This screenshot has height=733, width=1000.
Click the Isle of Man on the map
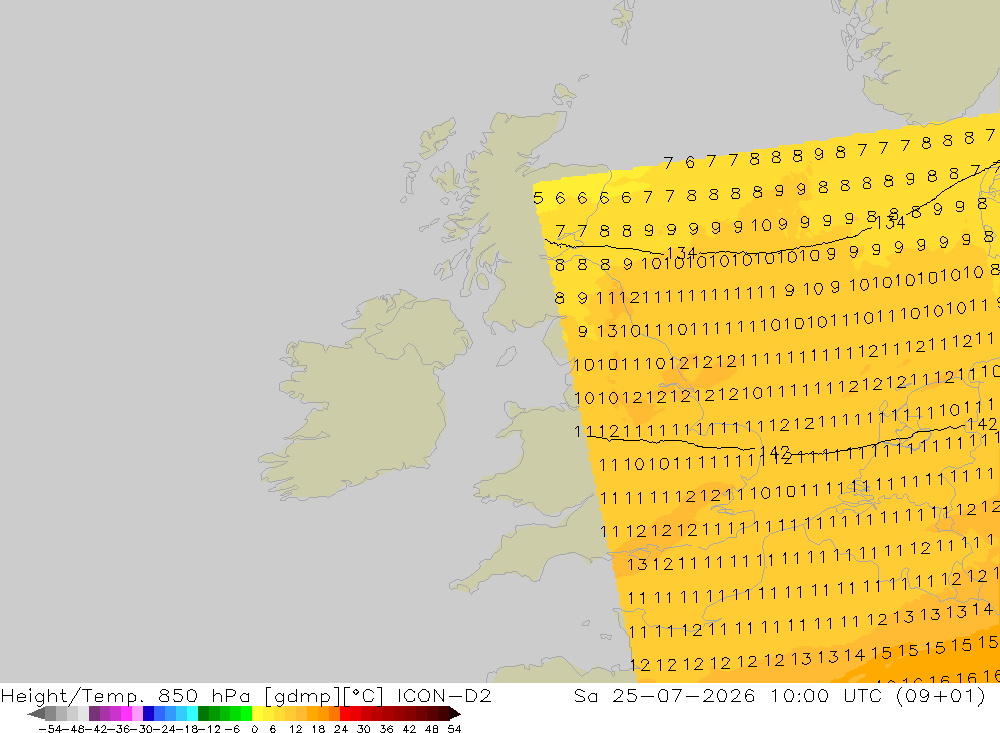click(x=506, y=356)
